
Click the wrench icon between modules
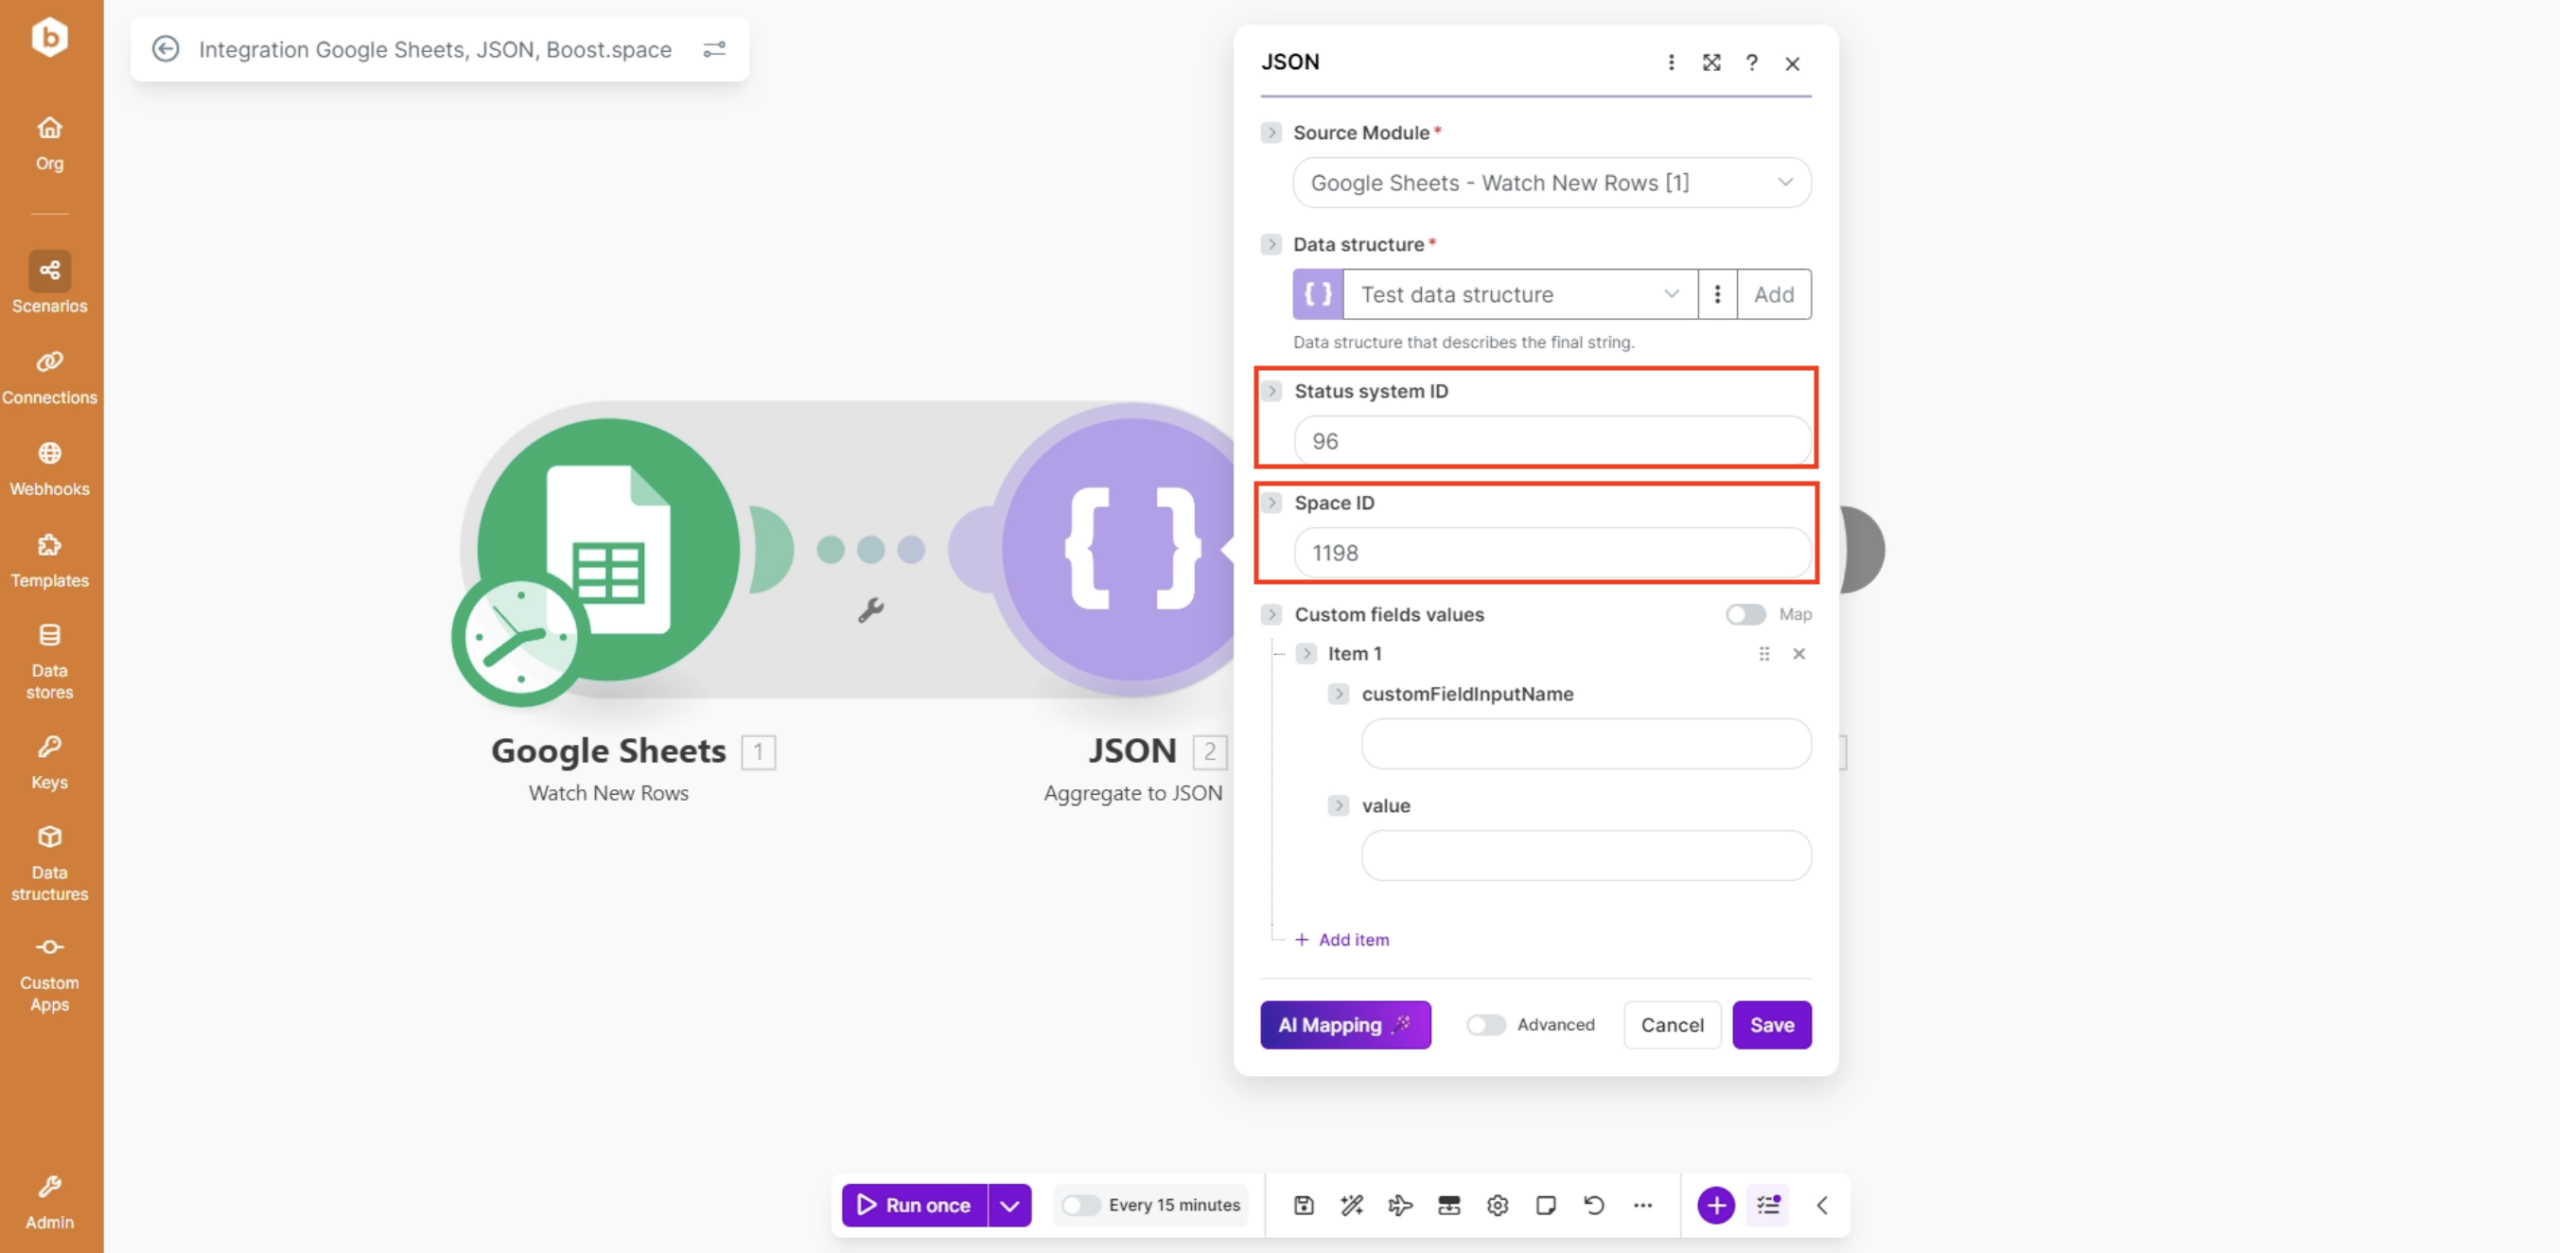(870, 610)
